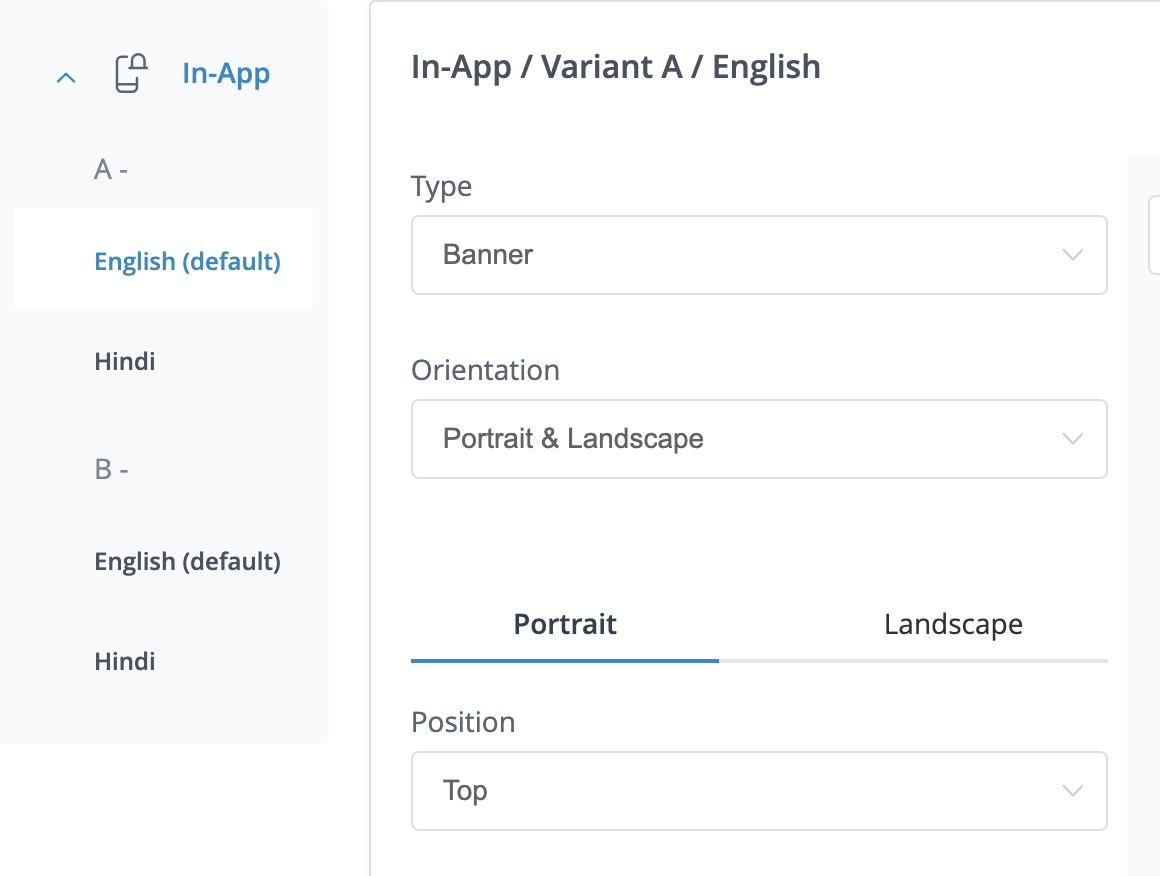Viewport: 1160px width, 876px height.
Task: Open the Position dropdown showing Top
Action: 740,791
